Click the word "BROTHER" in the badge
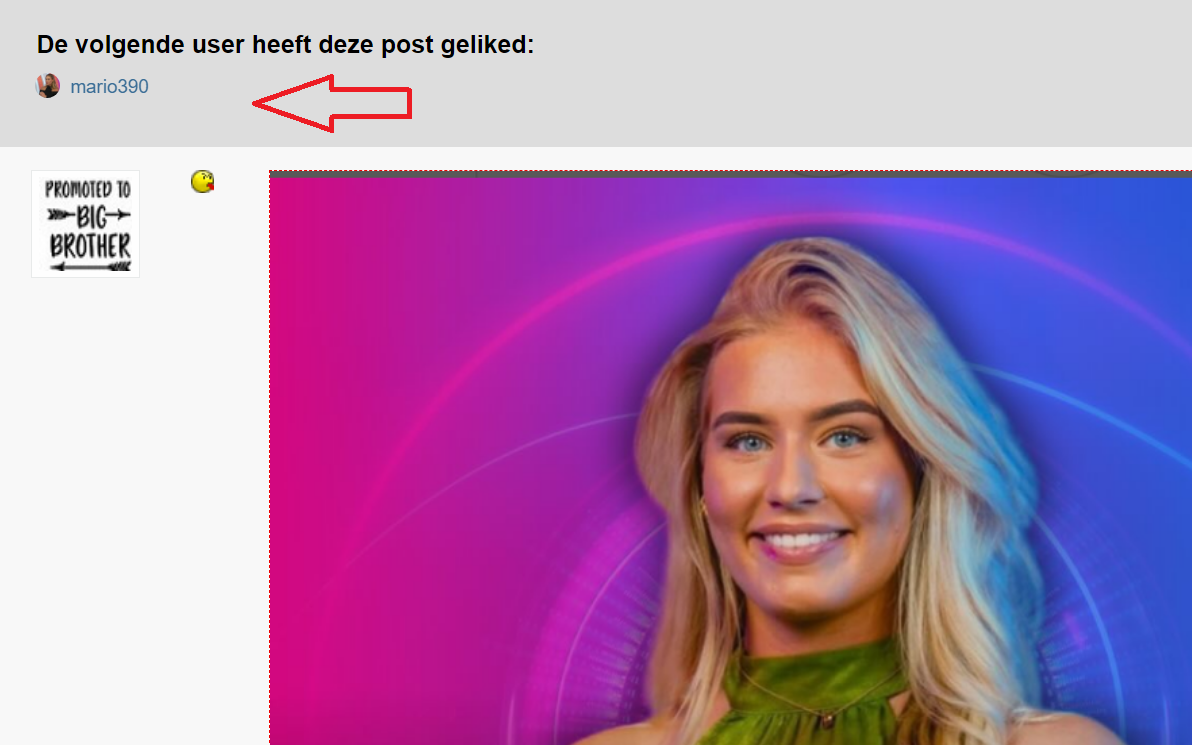 90,246
